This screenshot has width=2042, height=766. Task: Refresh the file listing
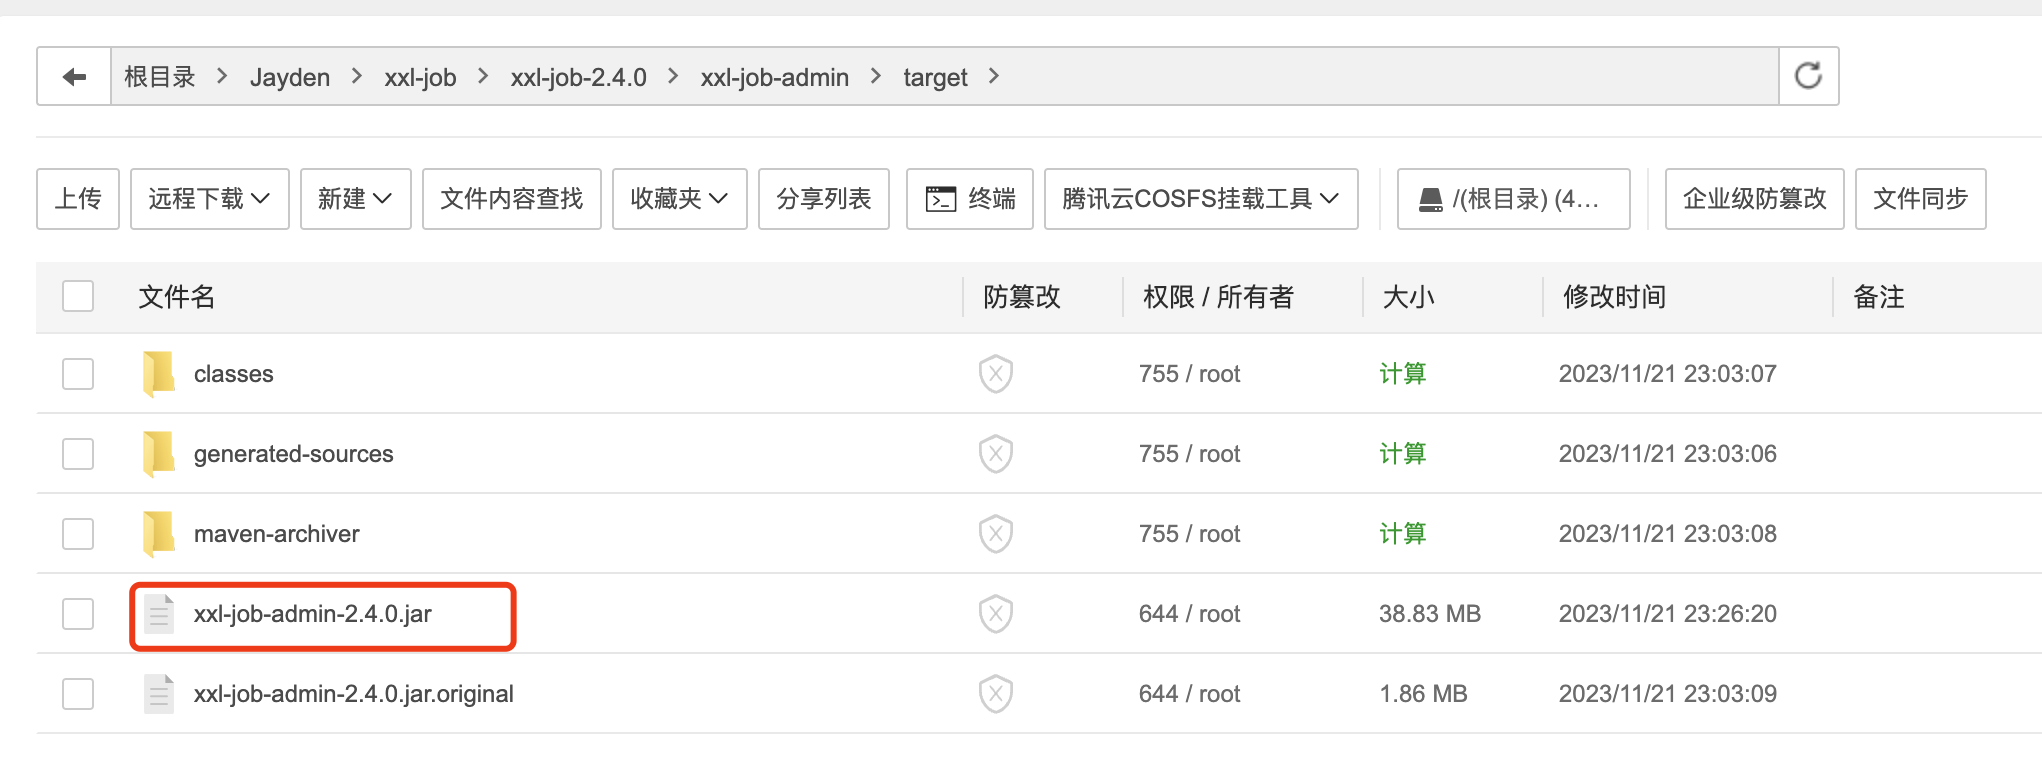[1807, 74]
